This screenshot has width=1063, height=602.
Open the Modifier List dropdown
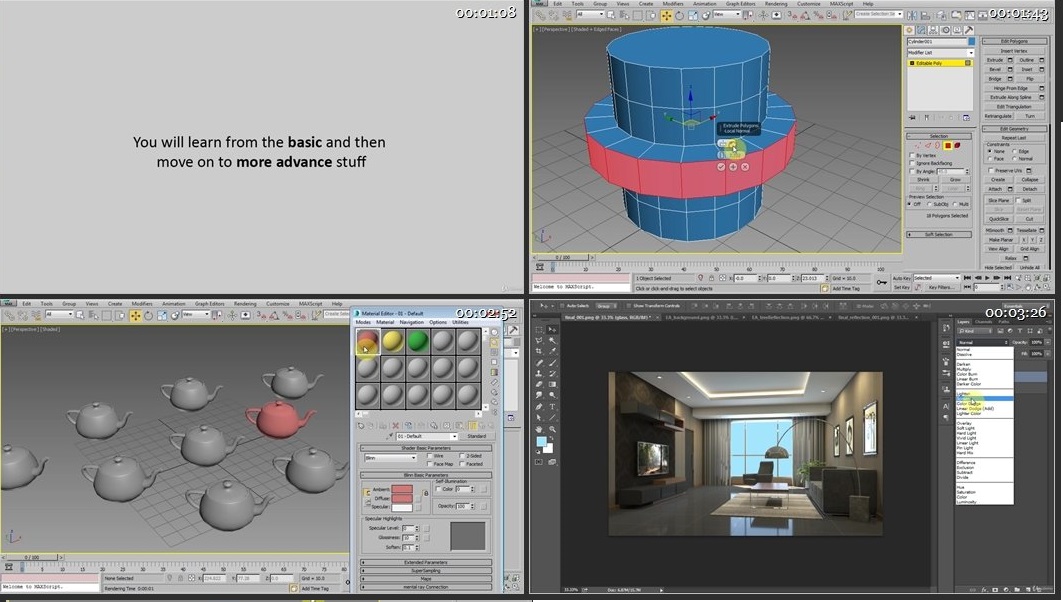point(940,52)
